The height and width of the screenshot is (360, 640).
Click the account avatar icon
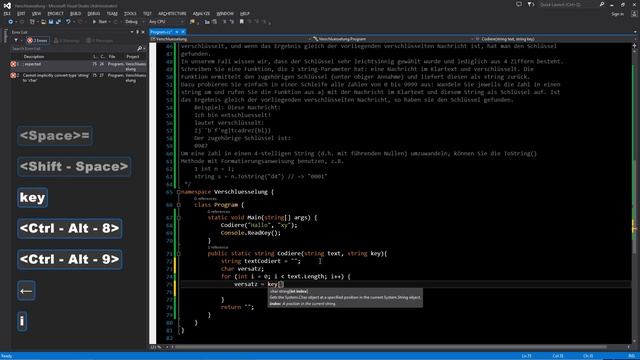pyautogui.click(x=634, y=14)
